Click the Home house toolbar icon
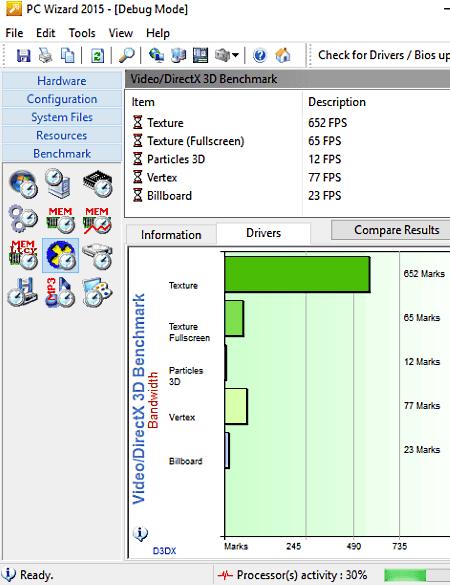 283,56
